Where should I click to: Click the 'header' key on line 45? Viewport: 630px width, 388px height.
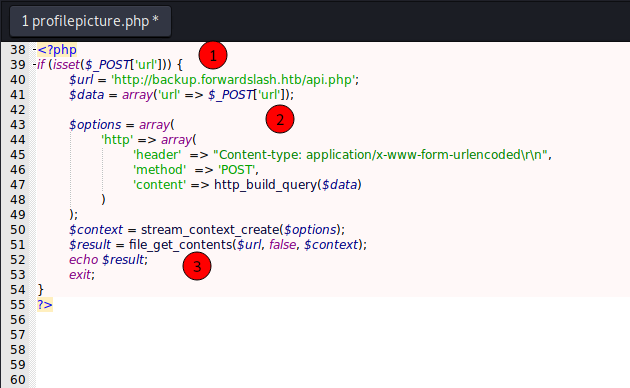coord(157,155)
